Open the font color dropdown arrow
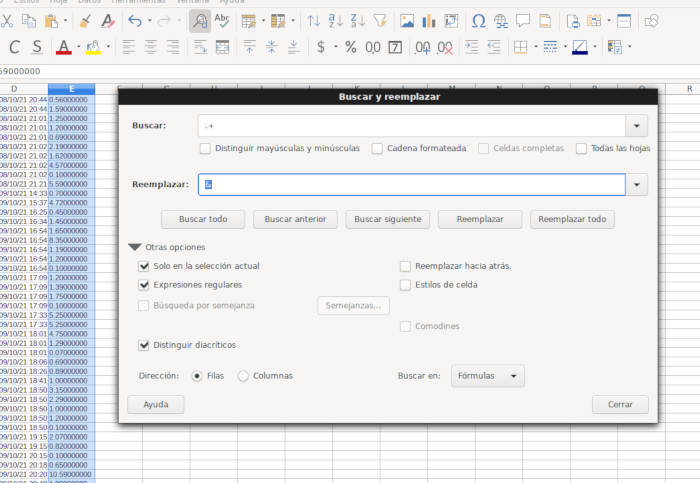The image size is (700, 483). point(79,46)
